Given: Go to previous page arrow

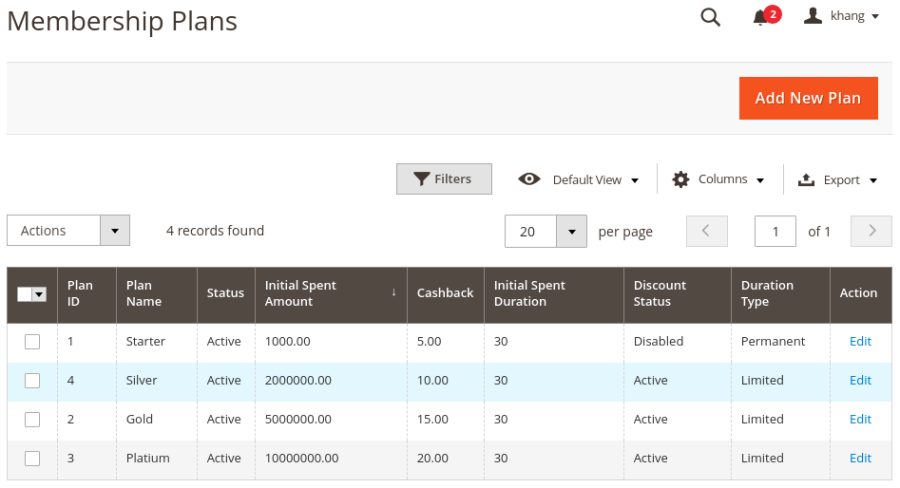Looking at the screenshot, I should (707, 231).
